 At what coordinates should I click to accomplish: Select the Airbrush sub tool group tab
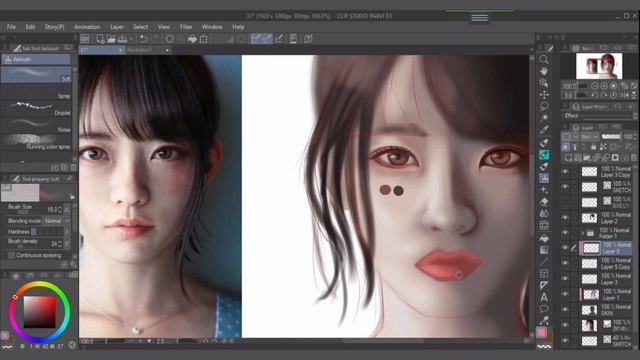click(x=36, y=60)
